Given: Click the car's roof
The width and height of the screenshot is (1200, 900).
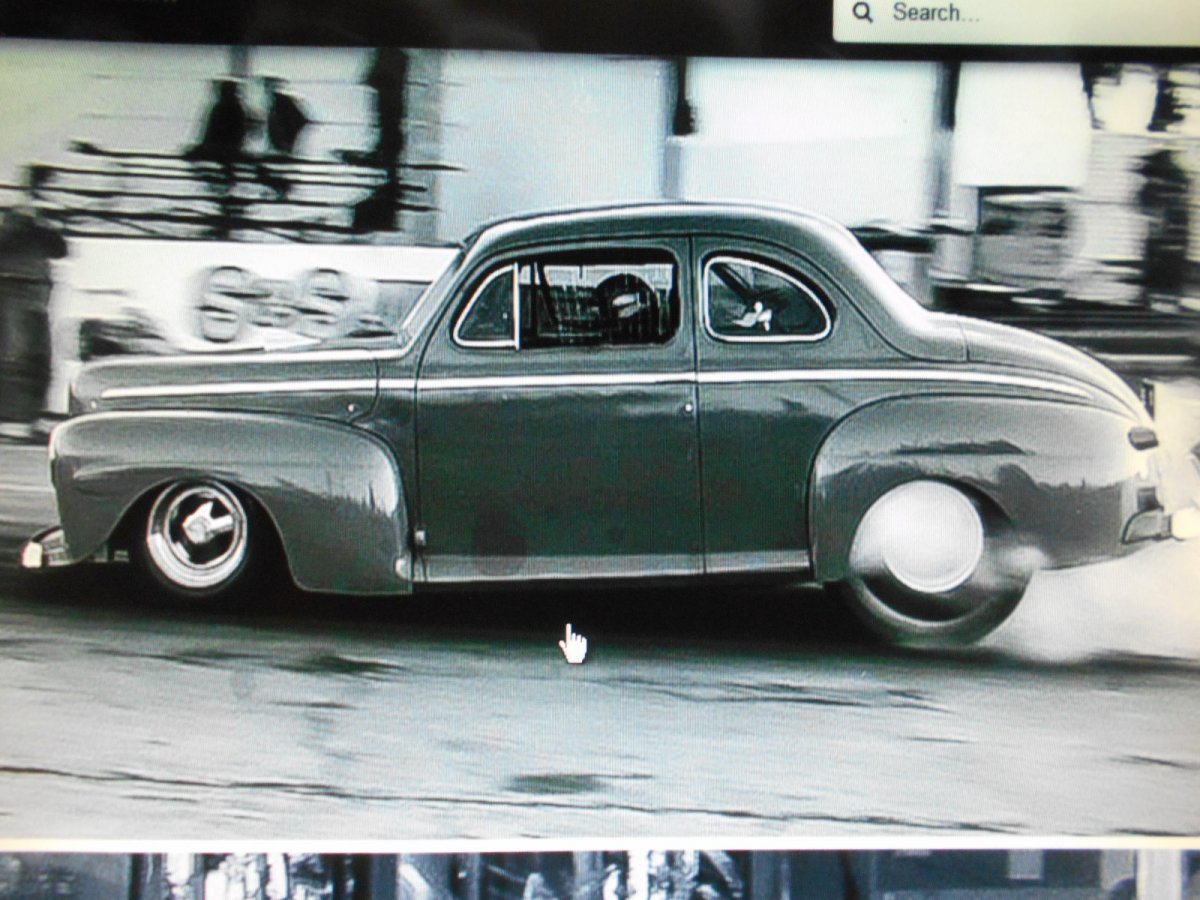Looking at the screenshot, I should coord(650,222).
